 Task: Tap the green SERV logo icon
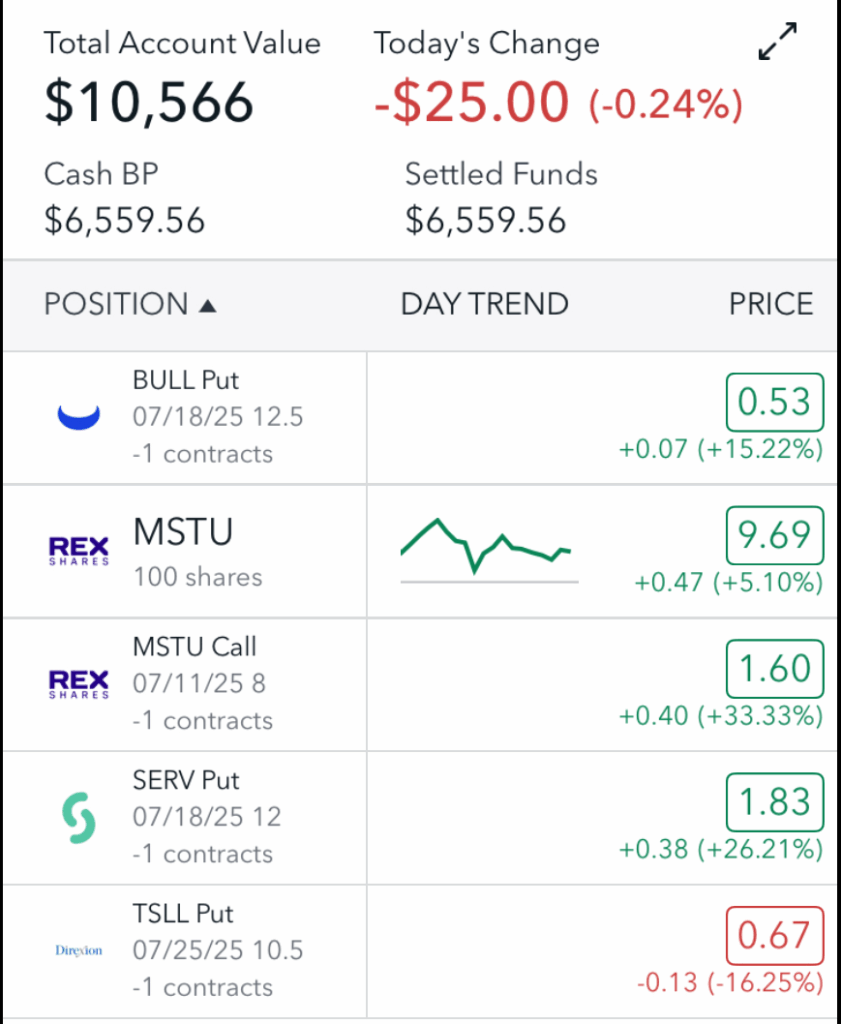pos(79,818)
